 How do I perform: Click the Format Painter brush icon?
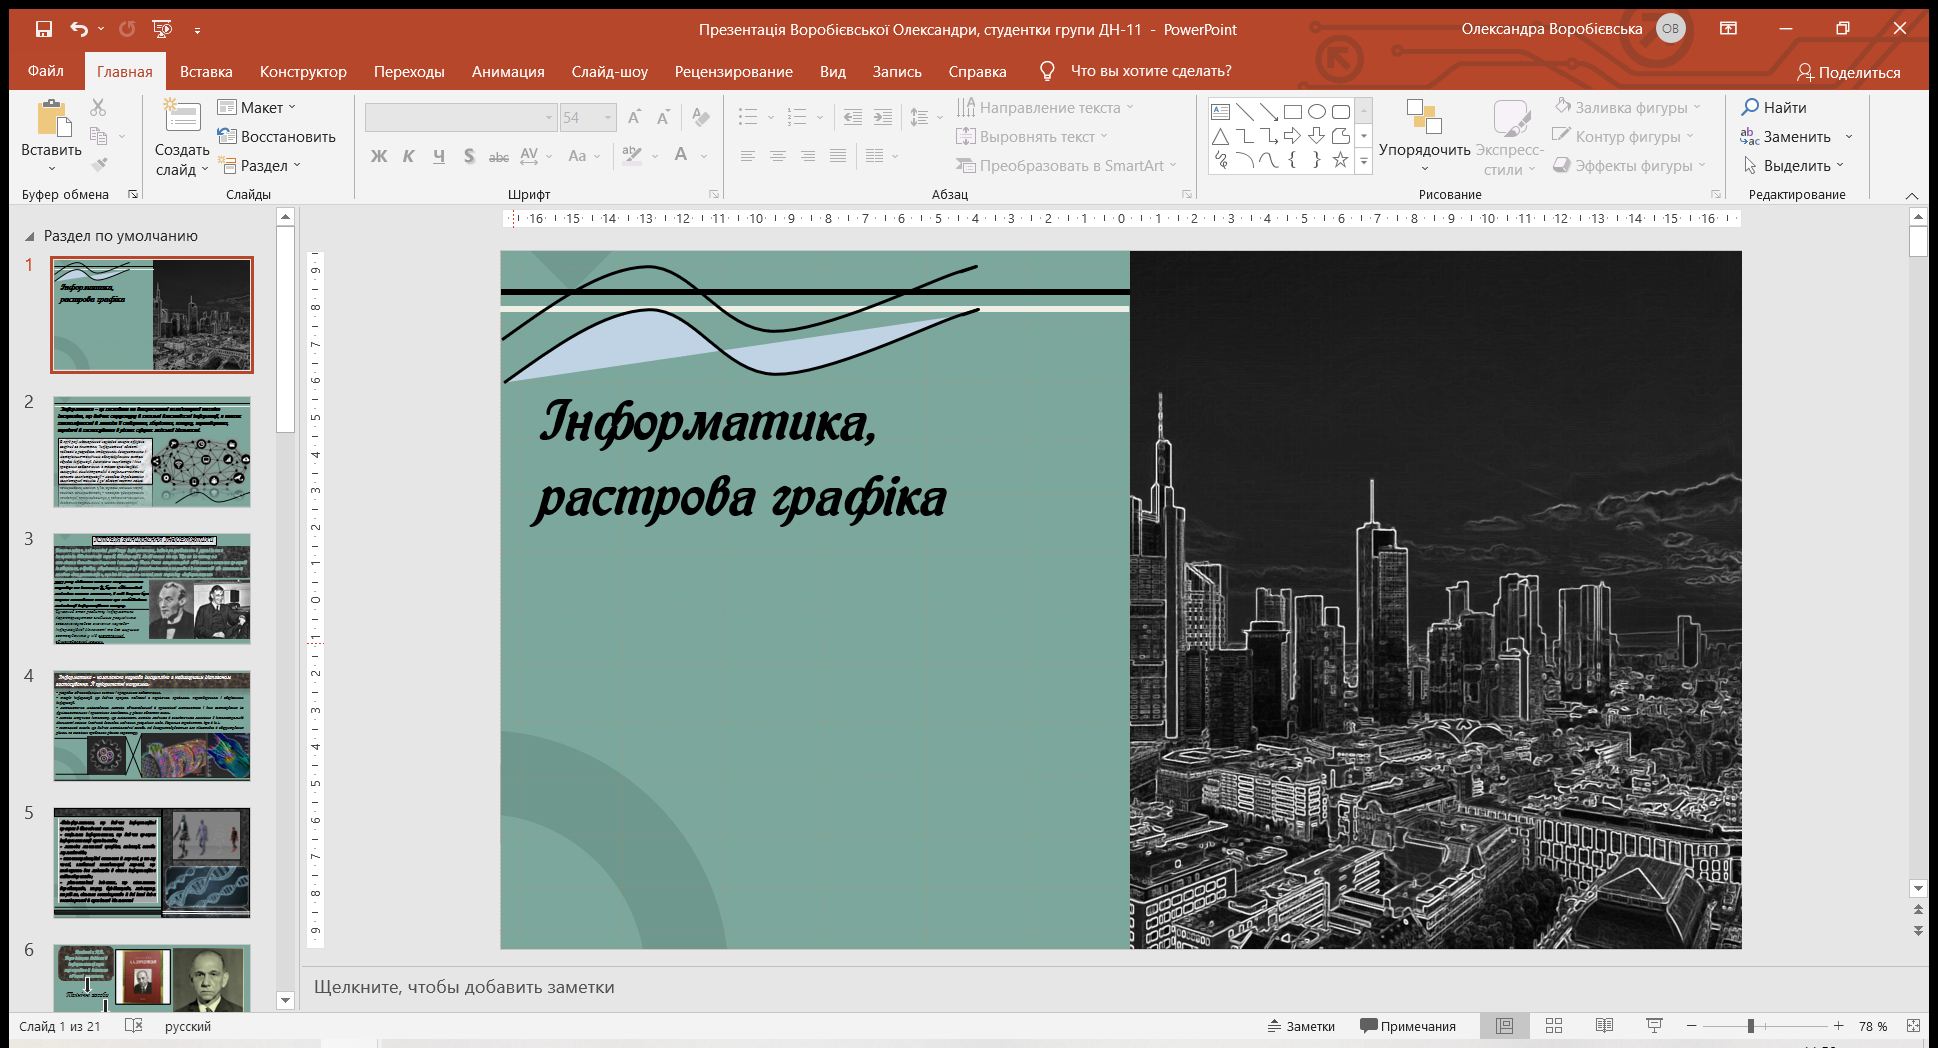(x=98, y=164)
